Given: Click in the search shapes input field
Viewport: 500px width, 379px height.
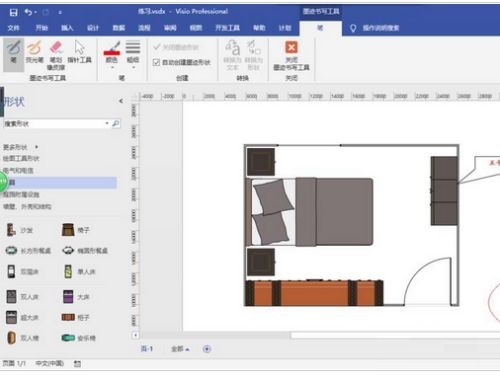Looking at the screenshot, I should [54, 124].
